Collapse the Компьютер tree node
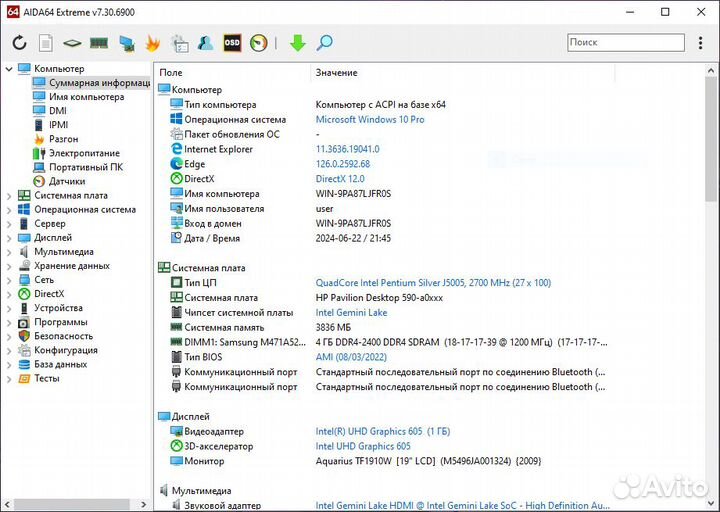 point(9,69)
